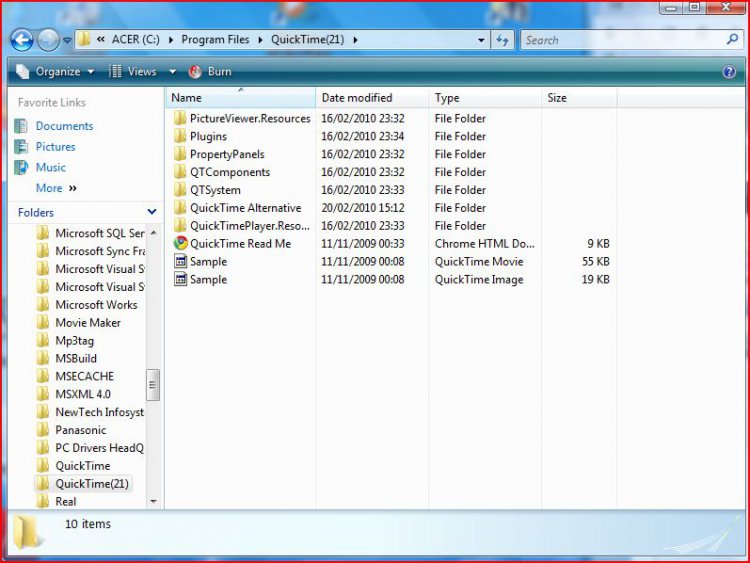Click the double chevron before ACER (C:)
Viewport: 750px width, 563px height.
100,40
